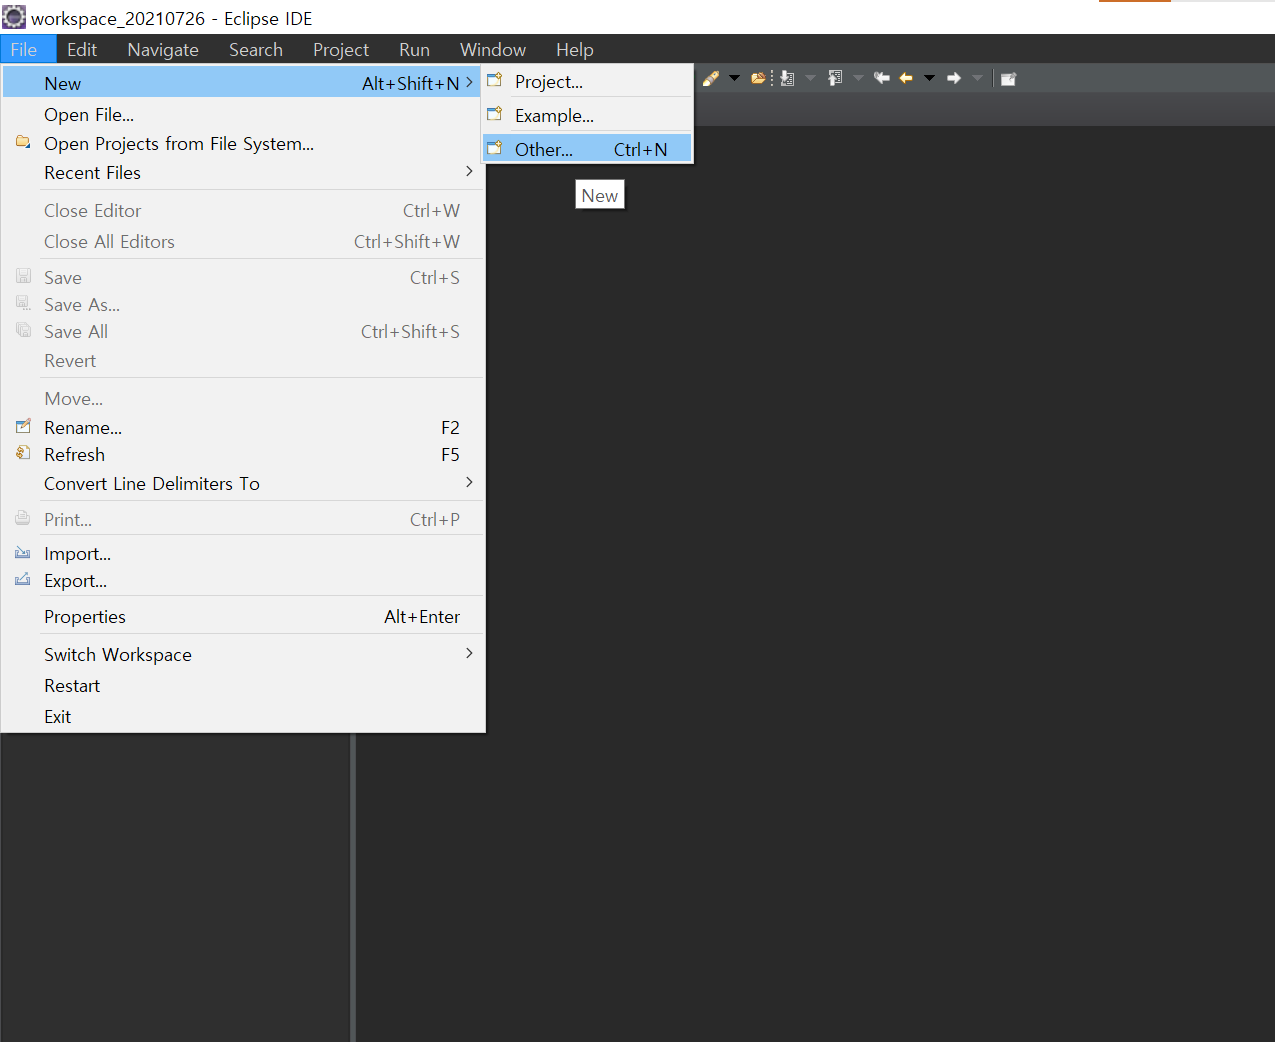1275x1042 pixels.
Task: Click the Project... wizard icon in the submenu
Action: pos(495,80)
